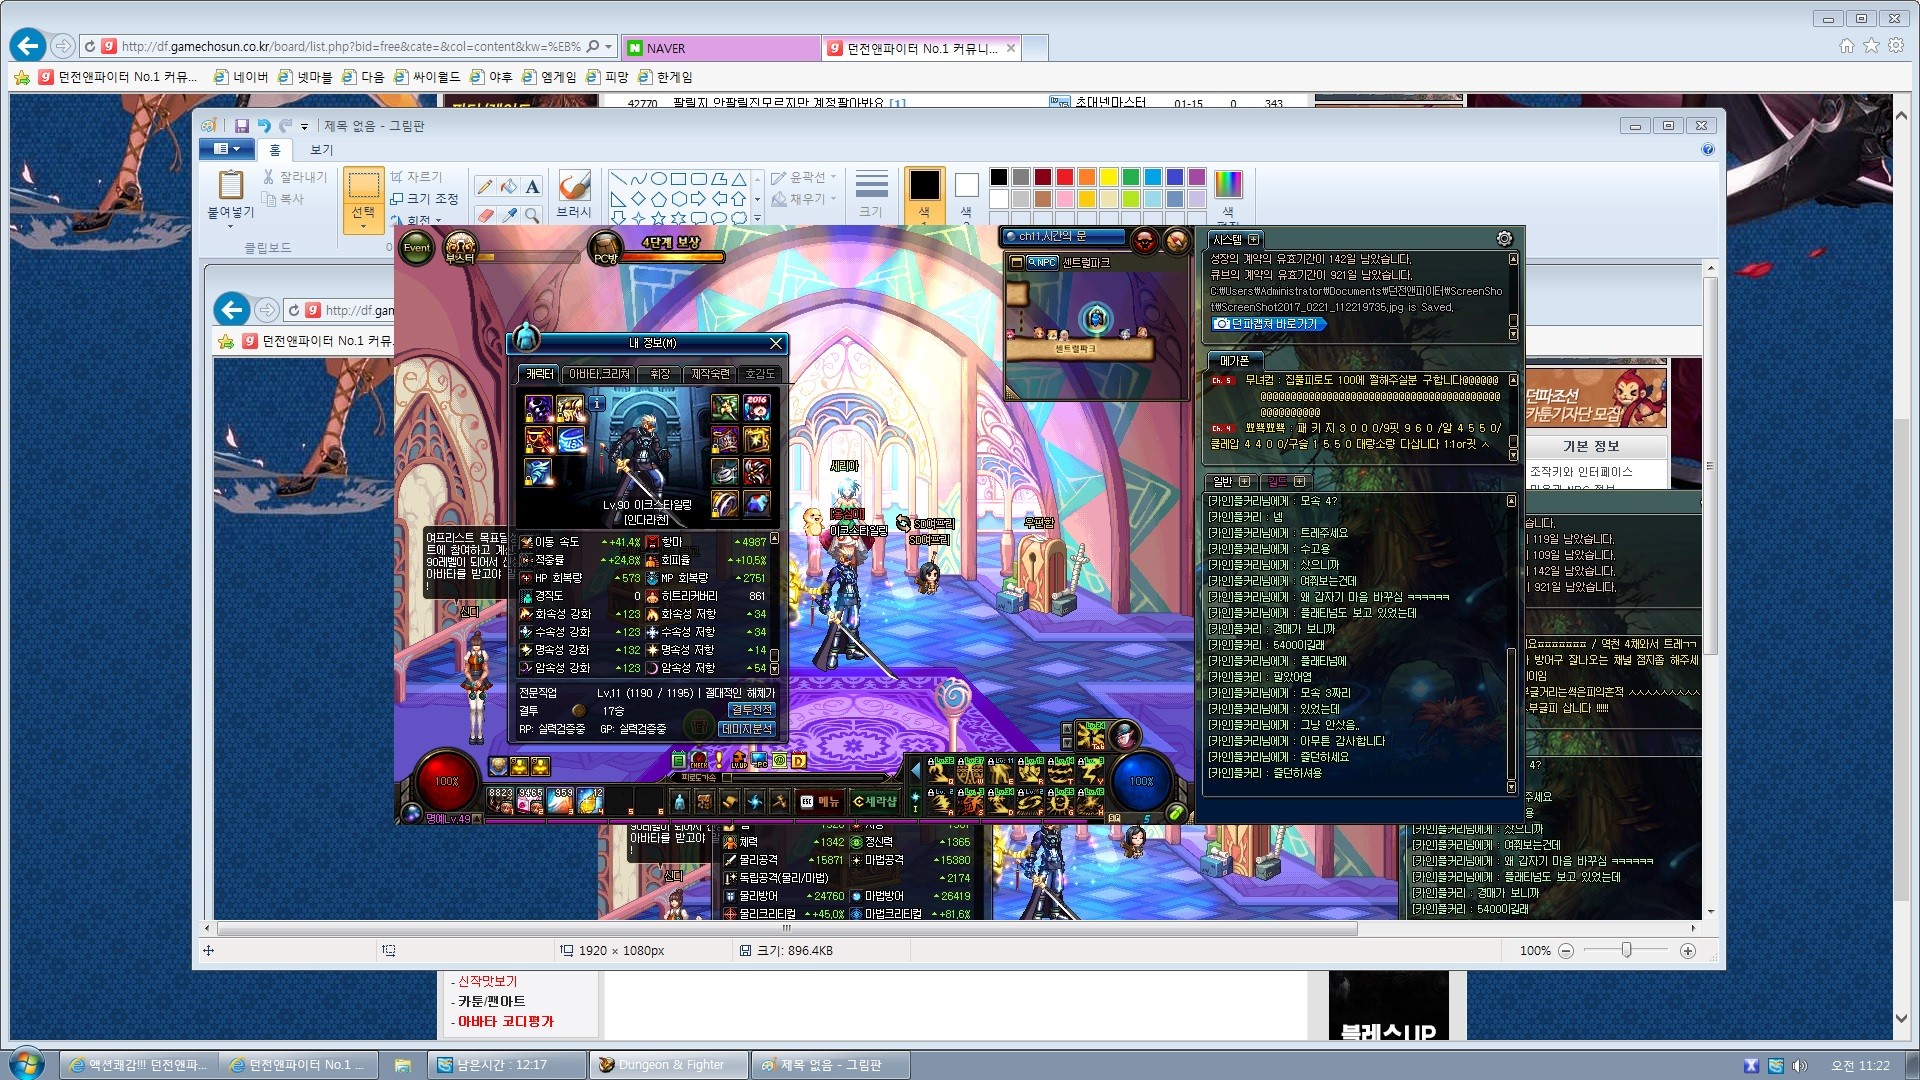Click the Save icon in Paint title bar
The width and height of the screenshot is (1920, 1080).
click(x=241, y=126)
